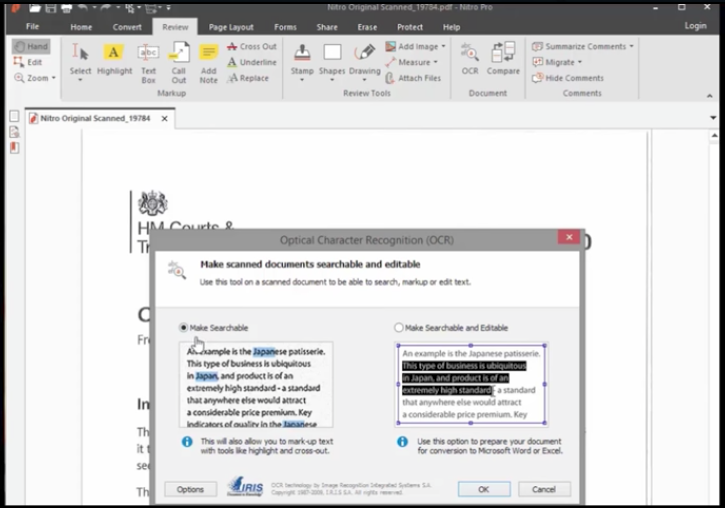Select the Make Searchable radio button
The height and width of the screenshot is (508, 725).
click(184, 328)
